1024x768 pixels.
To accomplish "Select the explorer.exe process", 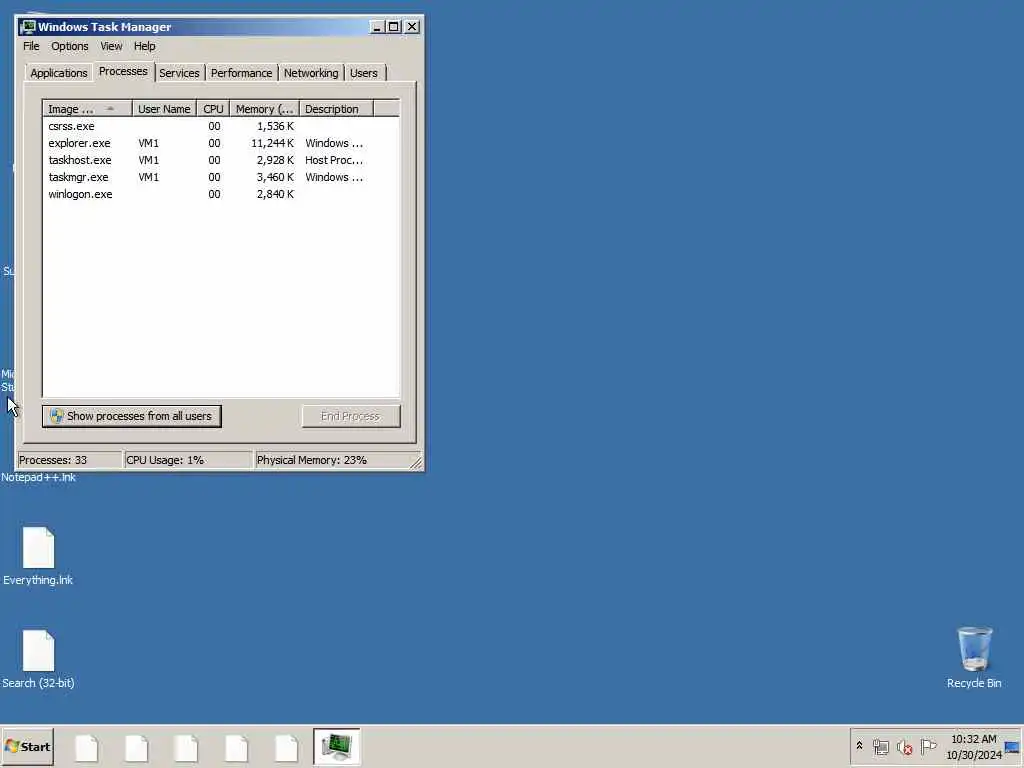I will pos(221,143).
